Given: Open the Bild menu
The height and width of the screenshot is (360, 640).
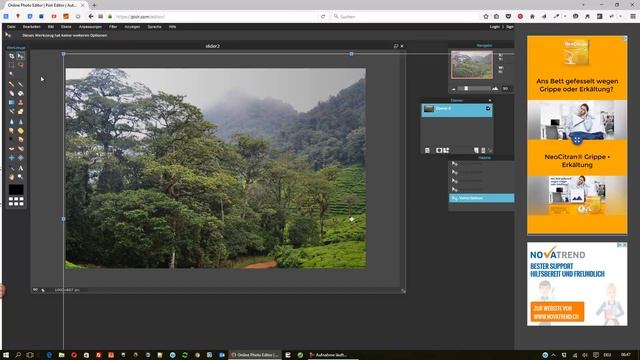Looking at the screenshot, I should tap(51, 27).
